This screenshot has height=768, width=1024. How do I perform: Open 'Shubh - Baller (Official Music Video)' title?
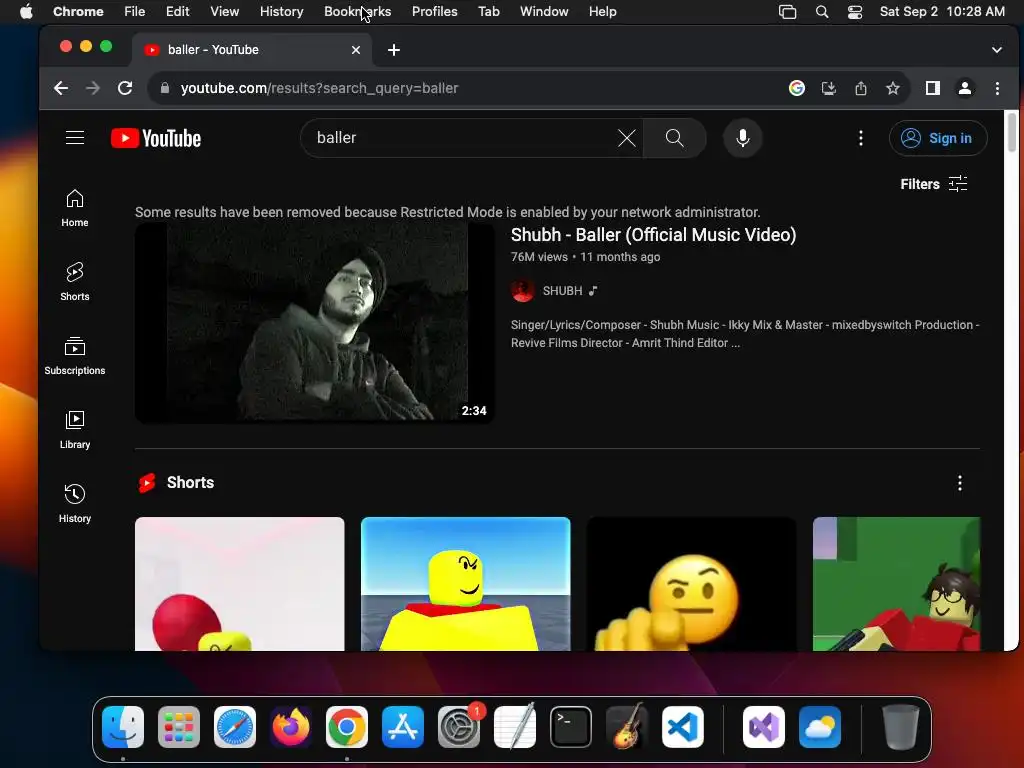tap(653, 235)
